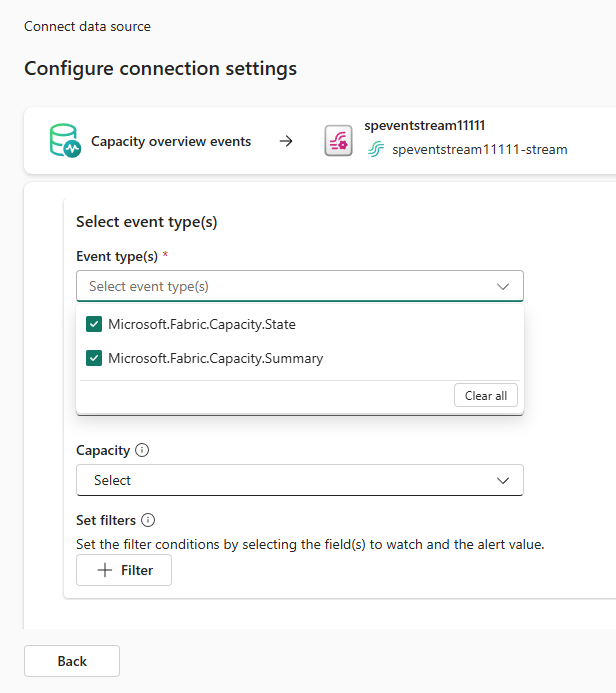Click the Configure connection settings heading
This screenshot has height=693, width=616.
160,69
